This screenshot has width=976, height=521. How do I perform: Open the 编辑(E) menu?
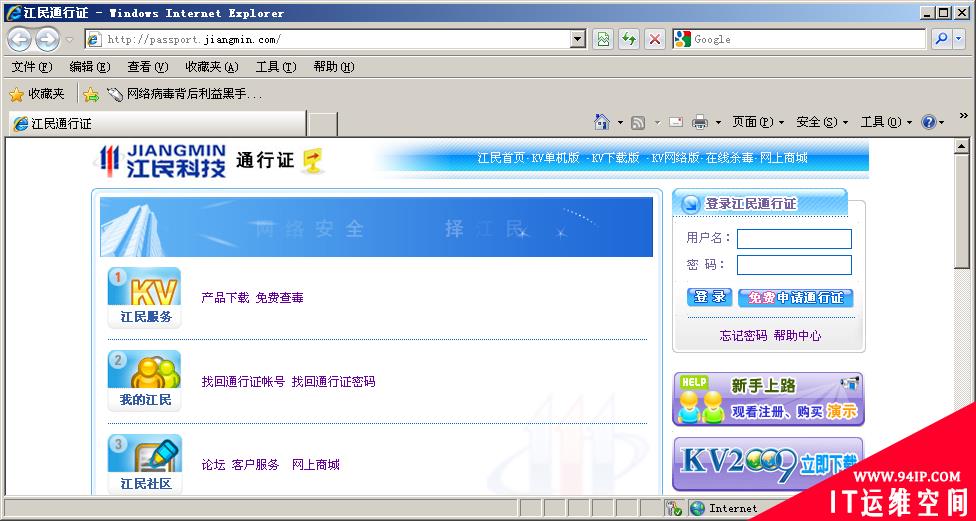90,67
